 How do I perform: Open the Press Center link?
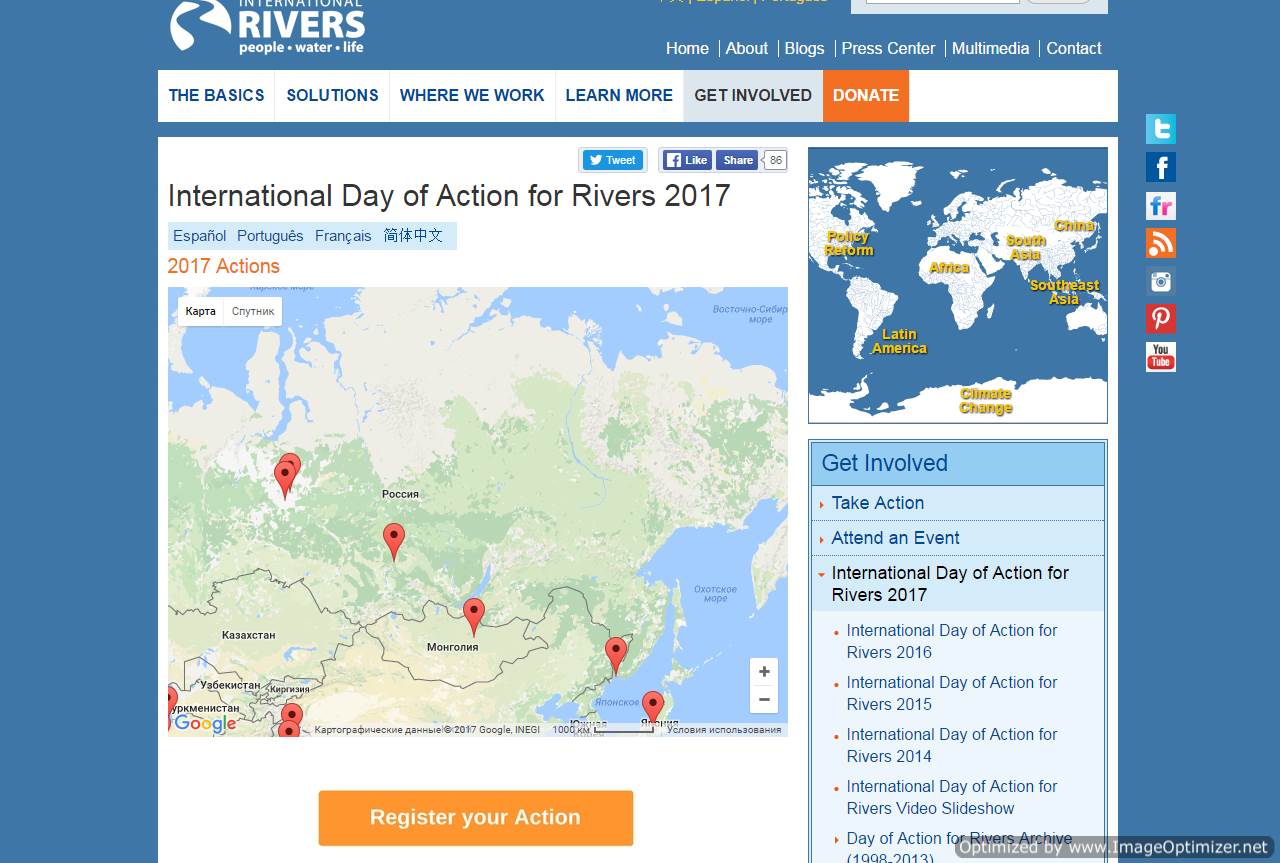888,48
